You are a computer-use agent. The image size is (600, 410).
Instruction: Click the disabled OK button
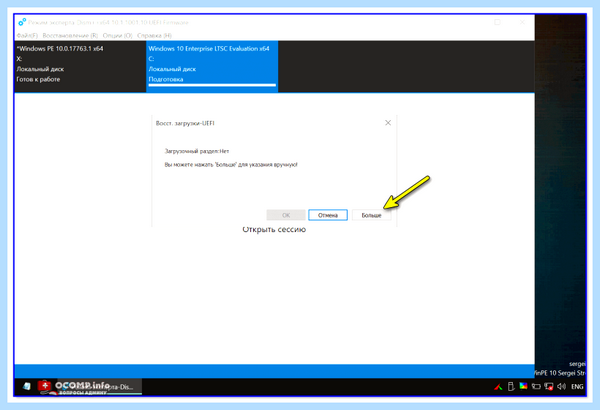pos(286,215)
